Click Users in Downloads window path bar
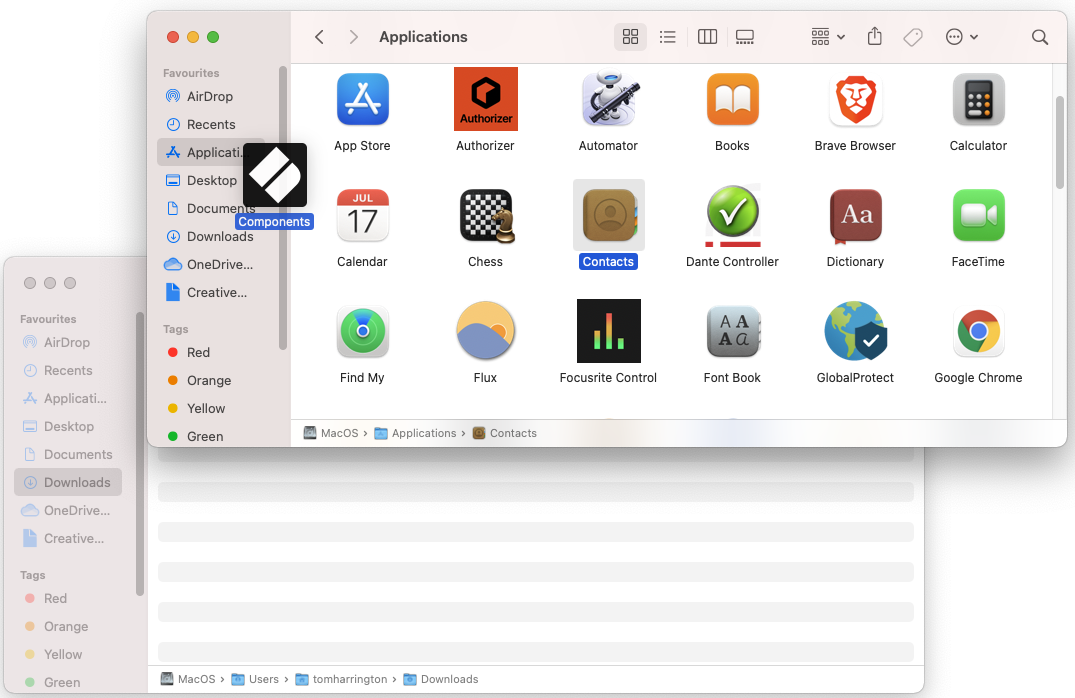 click(256, 679)
